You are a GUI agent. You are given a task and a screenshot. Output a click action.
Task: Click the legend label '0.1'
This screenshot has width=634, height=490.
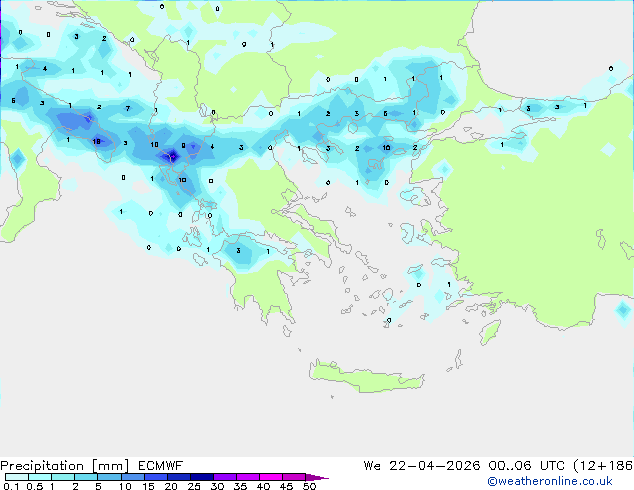pos(11,486)
